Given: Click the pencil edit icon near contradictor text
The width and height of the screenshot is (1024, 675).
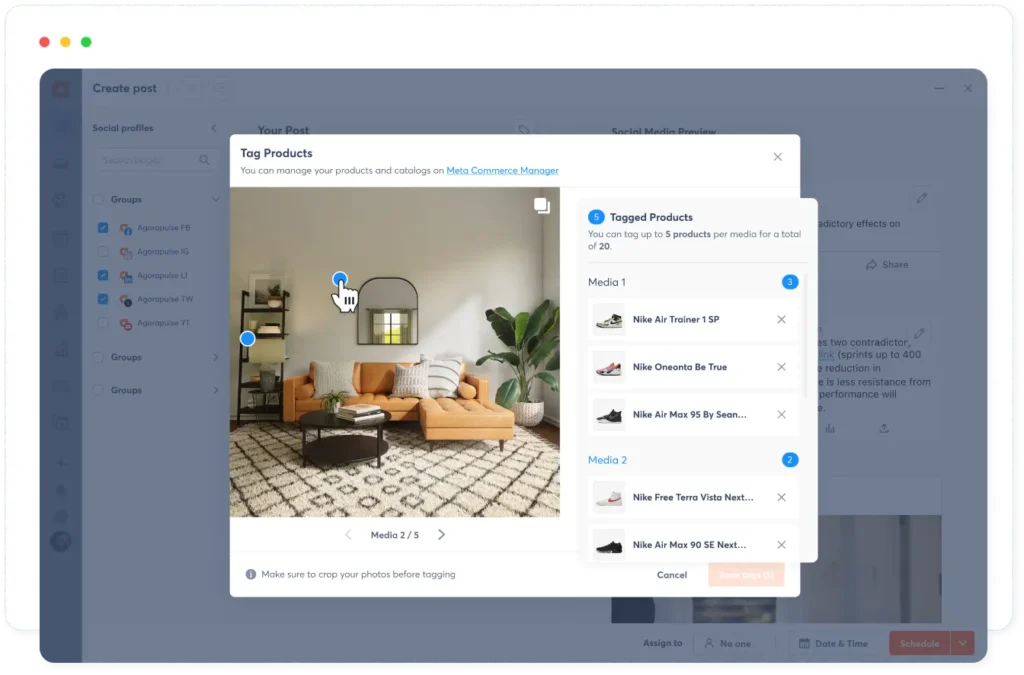Looking at the screenshot, I should click(x=919, y=334).
